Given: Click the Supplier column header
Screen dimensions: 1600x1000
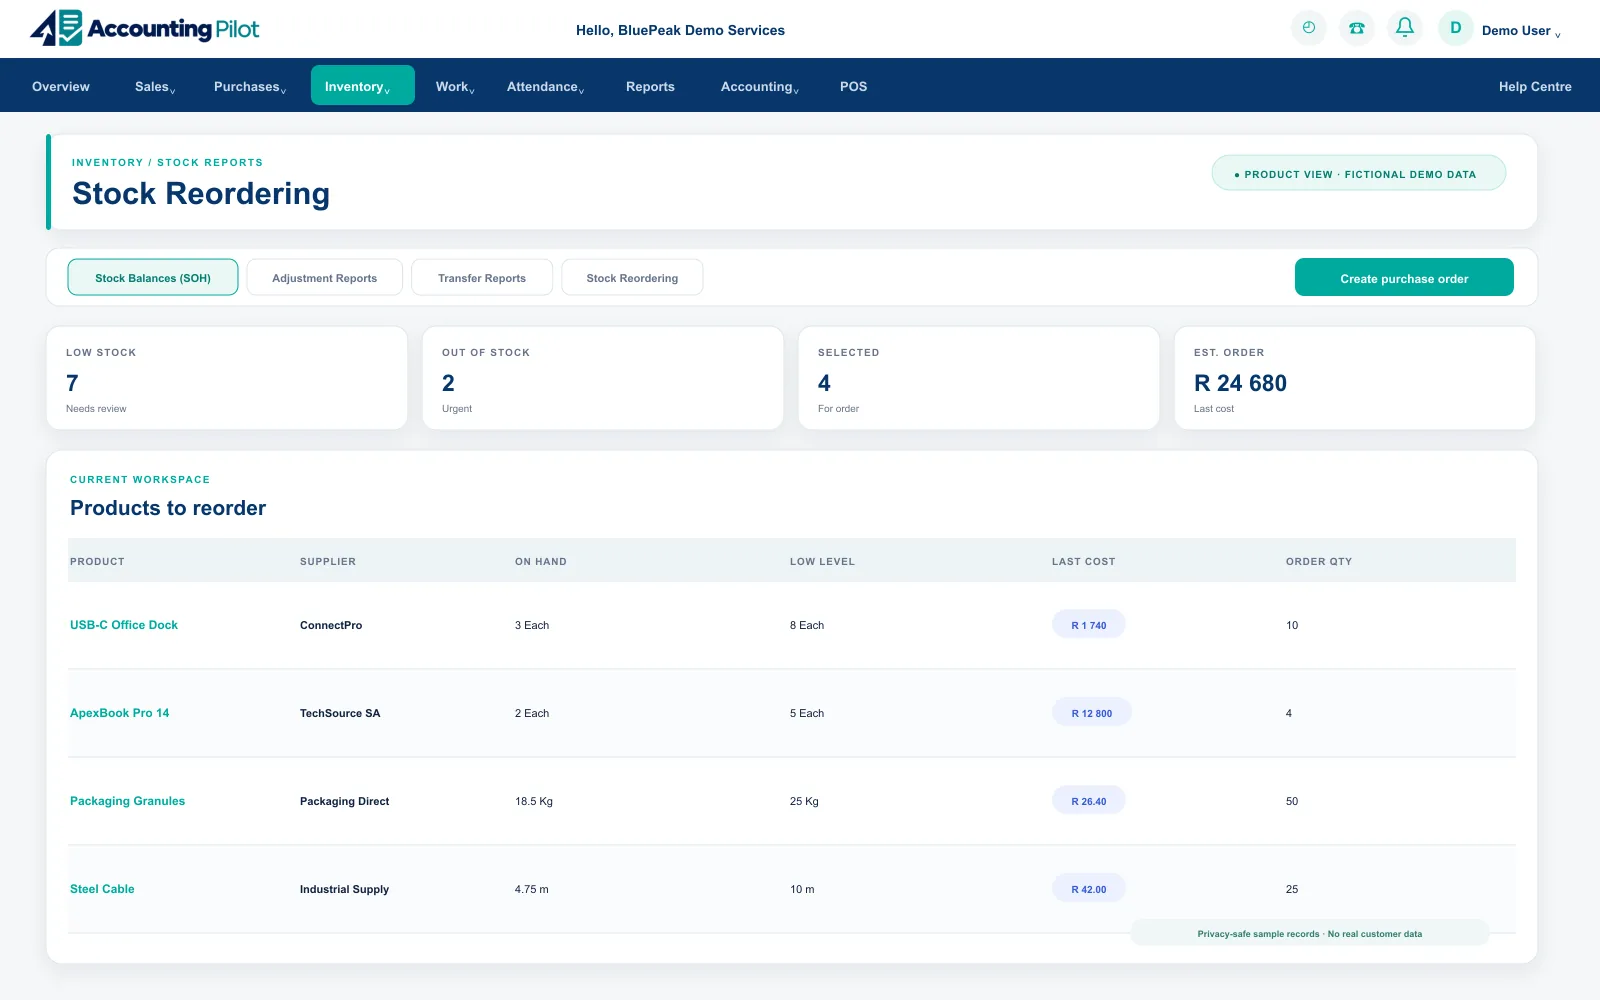Looking at the screenshot, I should coord(328,561).
